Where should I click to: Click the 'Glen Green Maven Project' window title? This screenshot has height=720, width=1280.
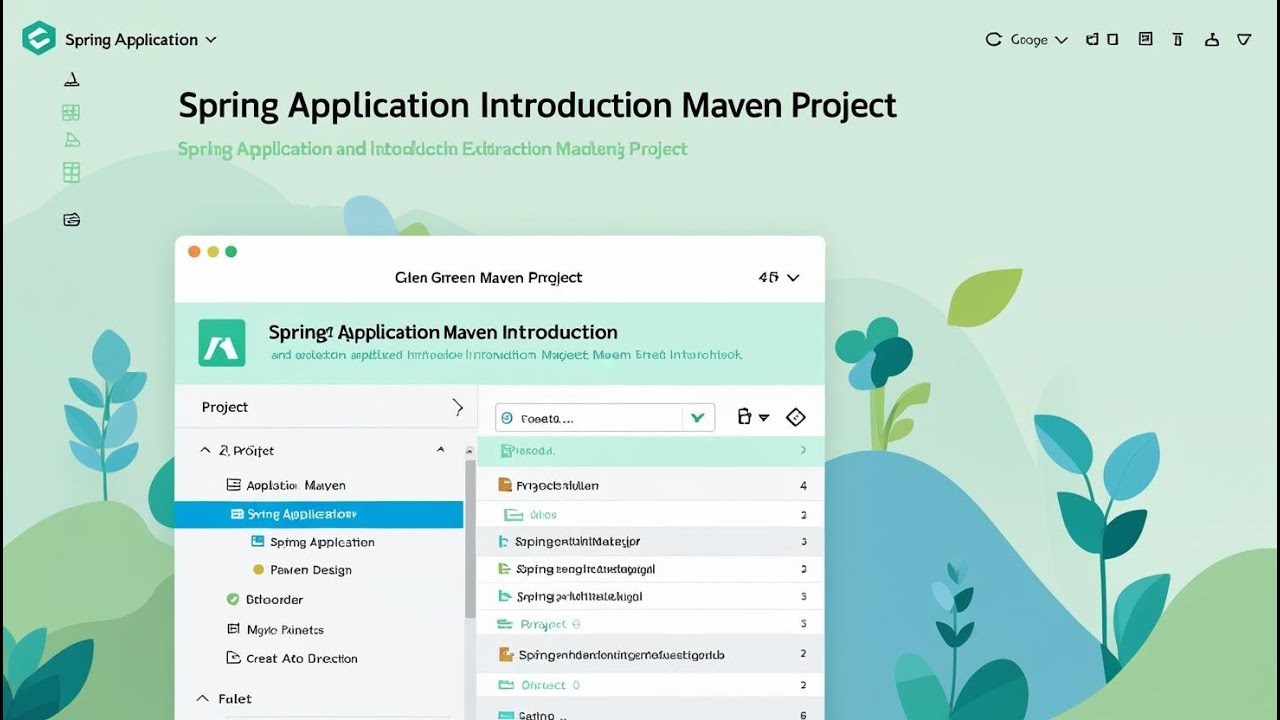[x=489, y=278]
